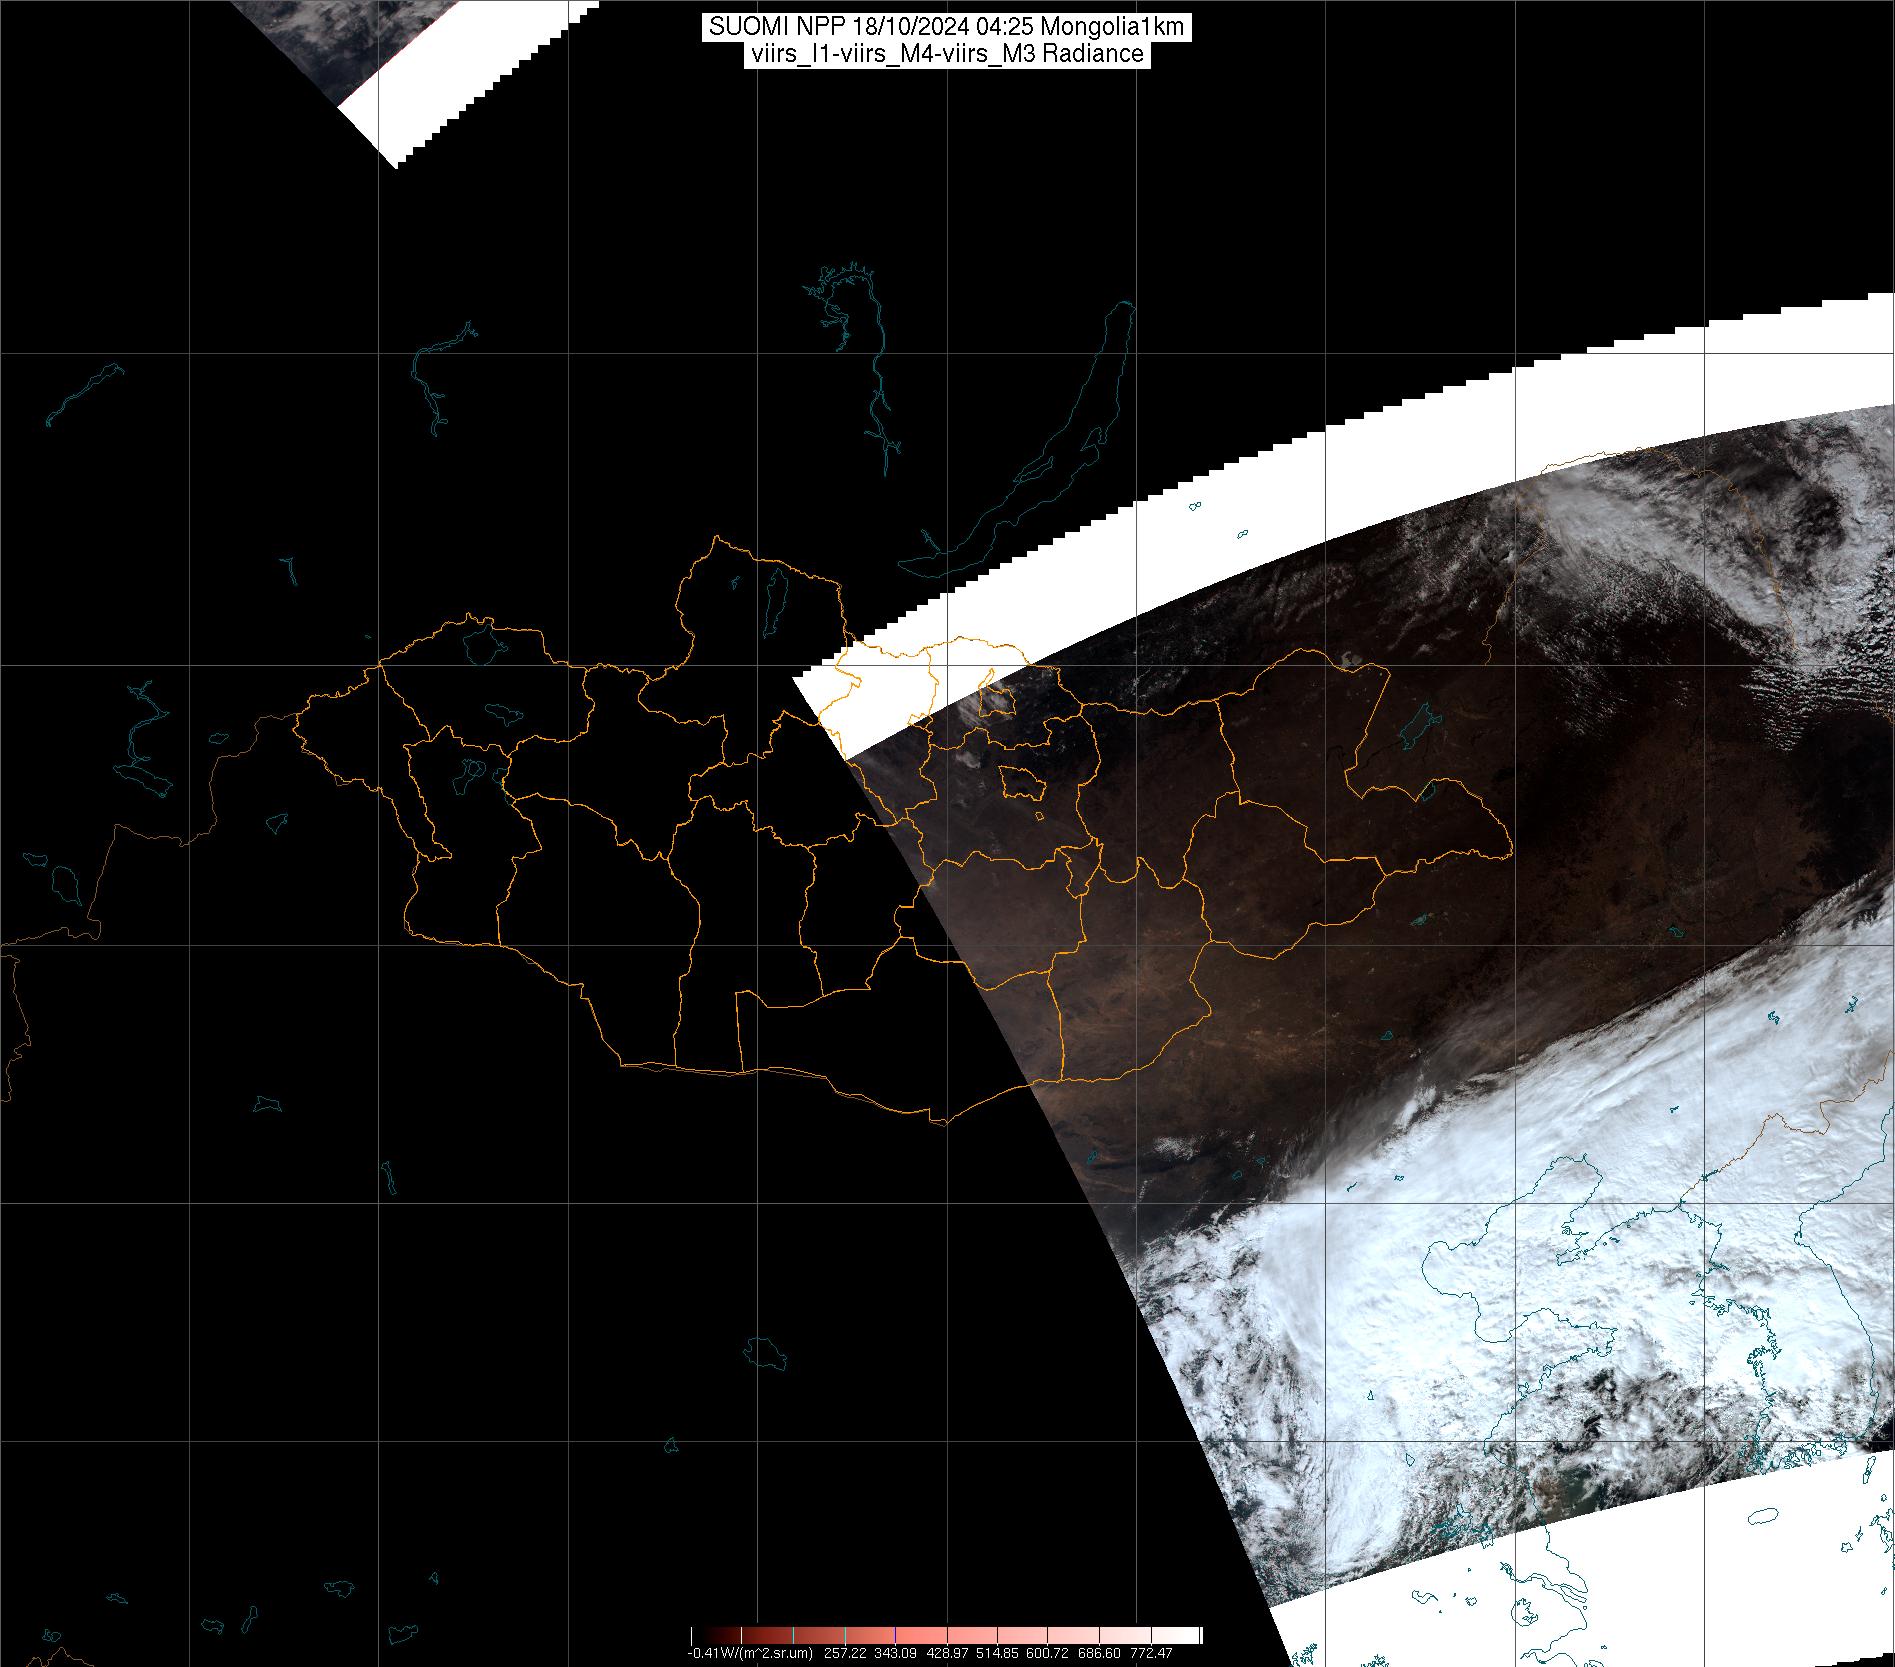Click the Uvs lake outline in northwest Mongolia
The height and width of the screenshot is (1667, 1895).
[x=481, y=644]
